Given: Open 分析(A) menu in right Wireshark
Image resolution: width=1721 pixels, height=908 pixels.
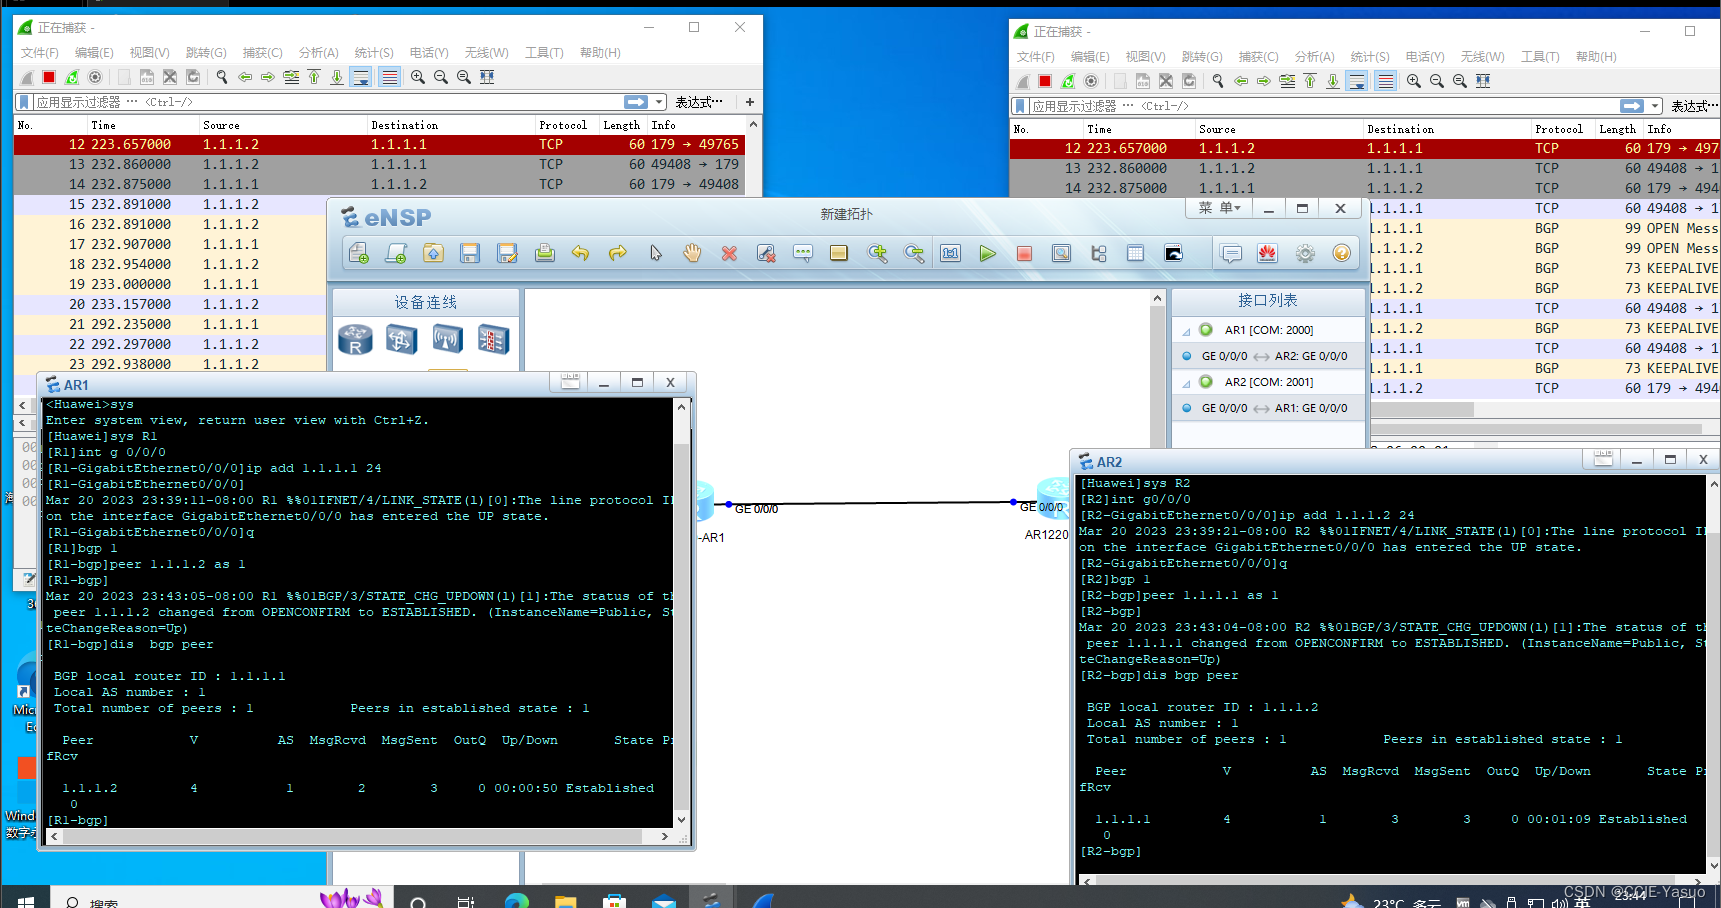Looking at the screenshot, I should [x=1314, y=57].
